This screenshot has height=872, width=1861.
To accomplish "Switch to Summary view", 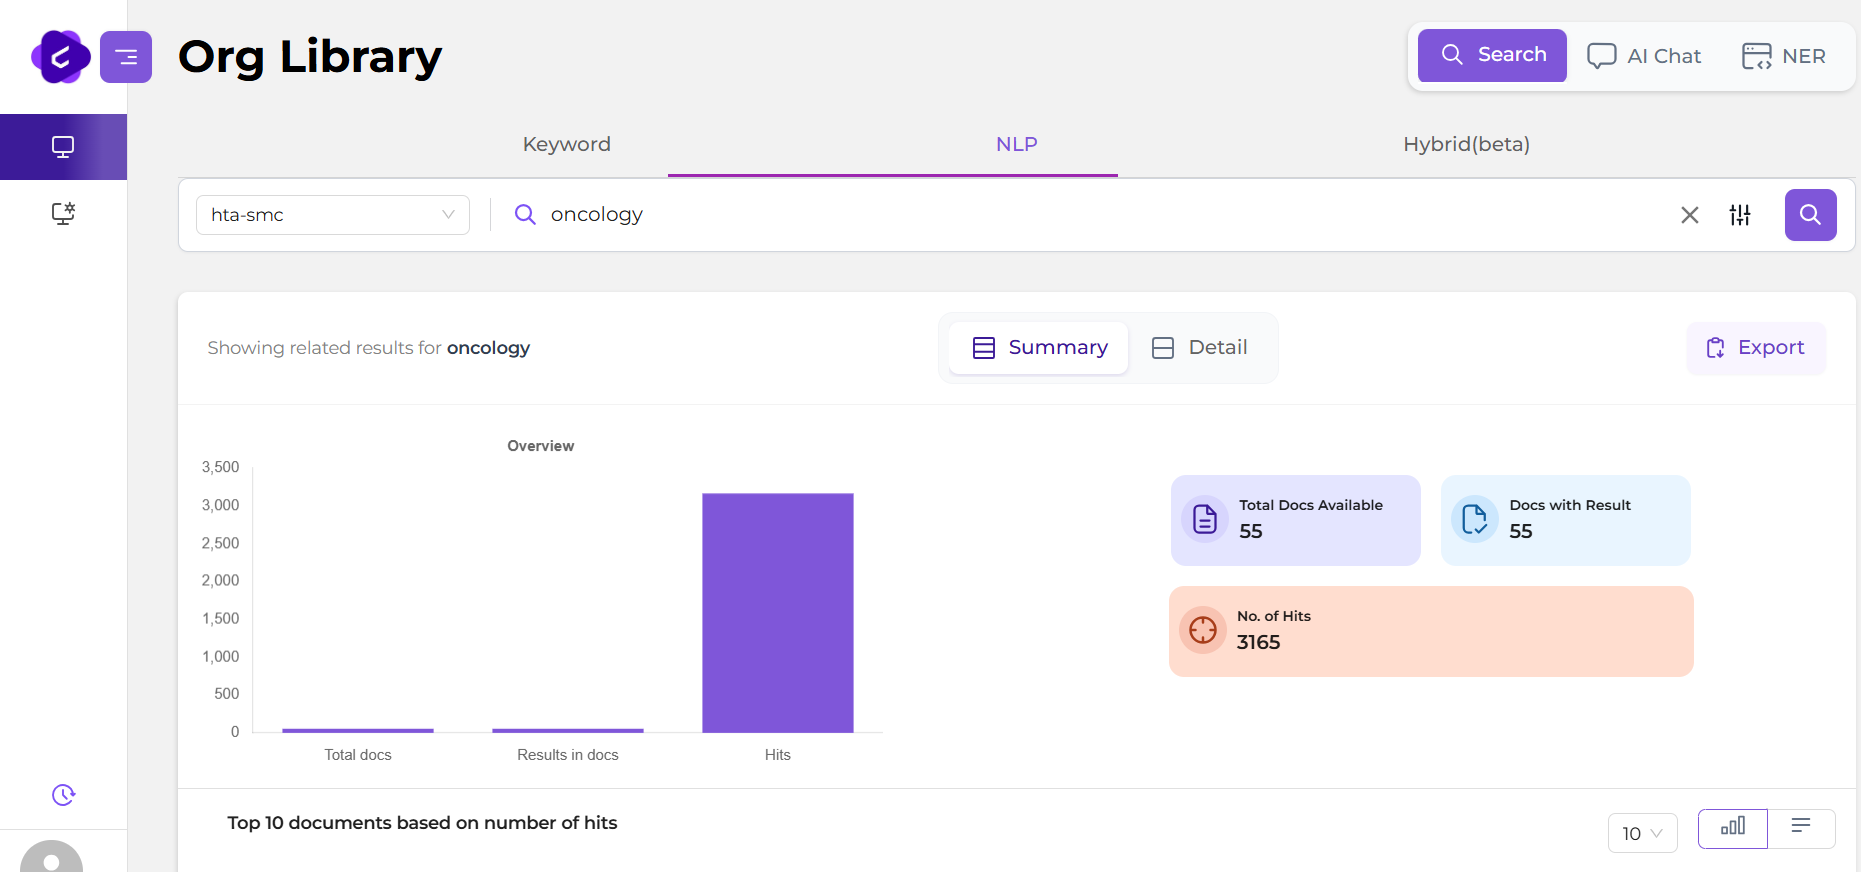I will [1039, 348].
